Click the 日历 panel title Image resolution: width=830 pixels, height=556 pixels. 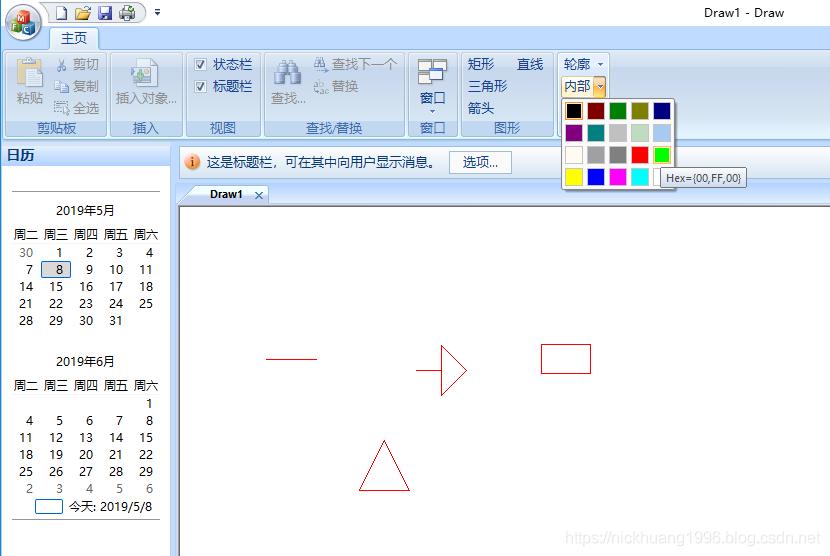(21, 155)
